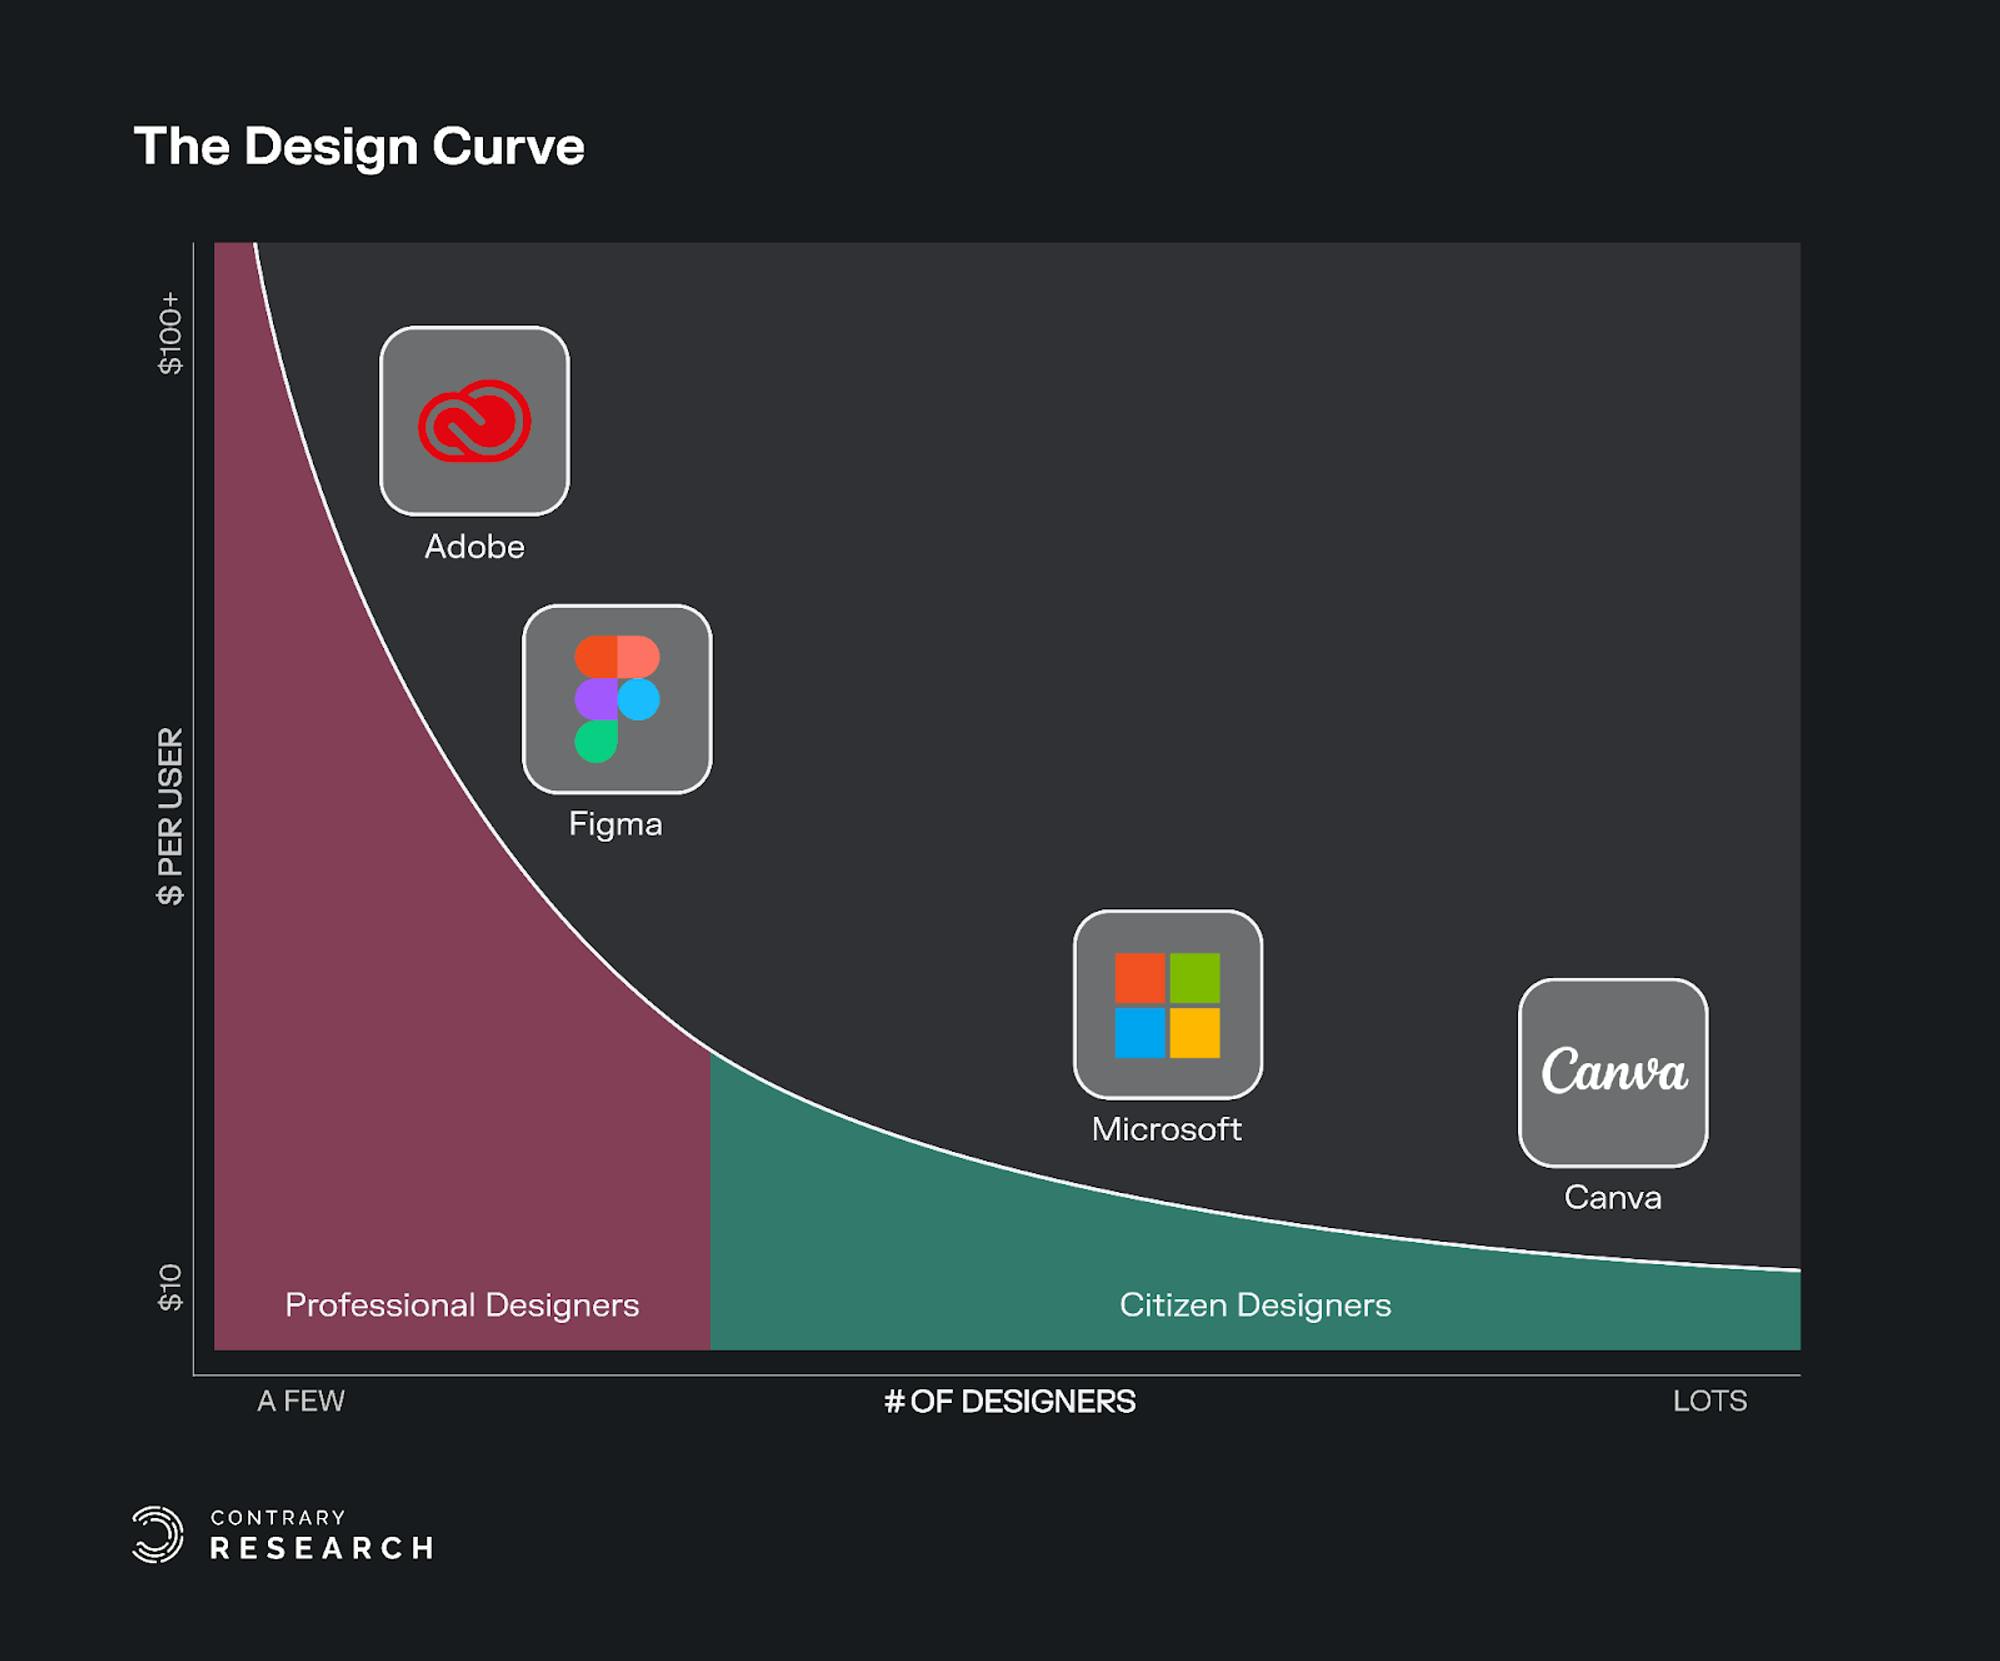Click the Microsoft four-square logo icon
This screenshot has width=2000, height=1661.
(1167, 1005)
